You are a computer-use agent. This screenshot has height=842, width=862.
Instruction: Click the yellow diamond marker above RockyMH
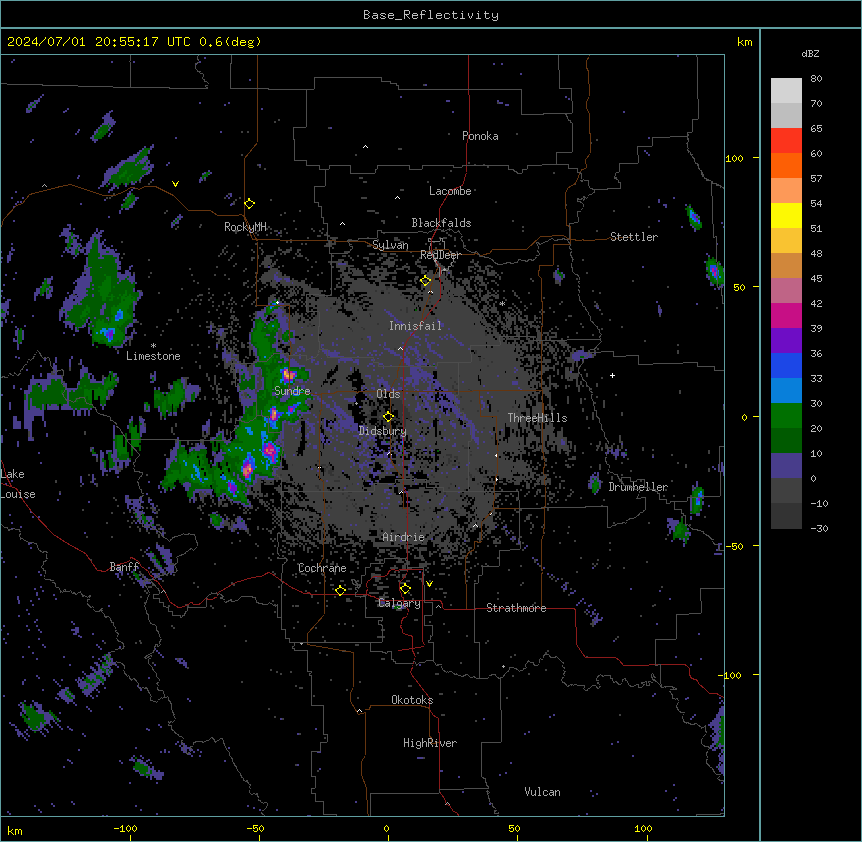click(250, 204)
